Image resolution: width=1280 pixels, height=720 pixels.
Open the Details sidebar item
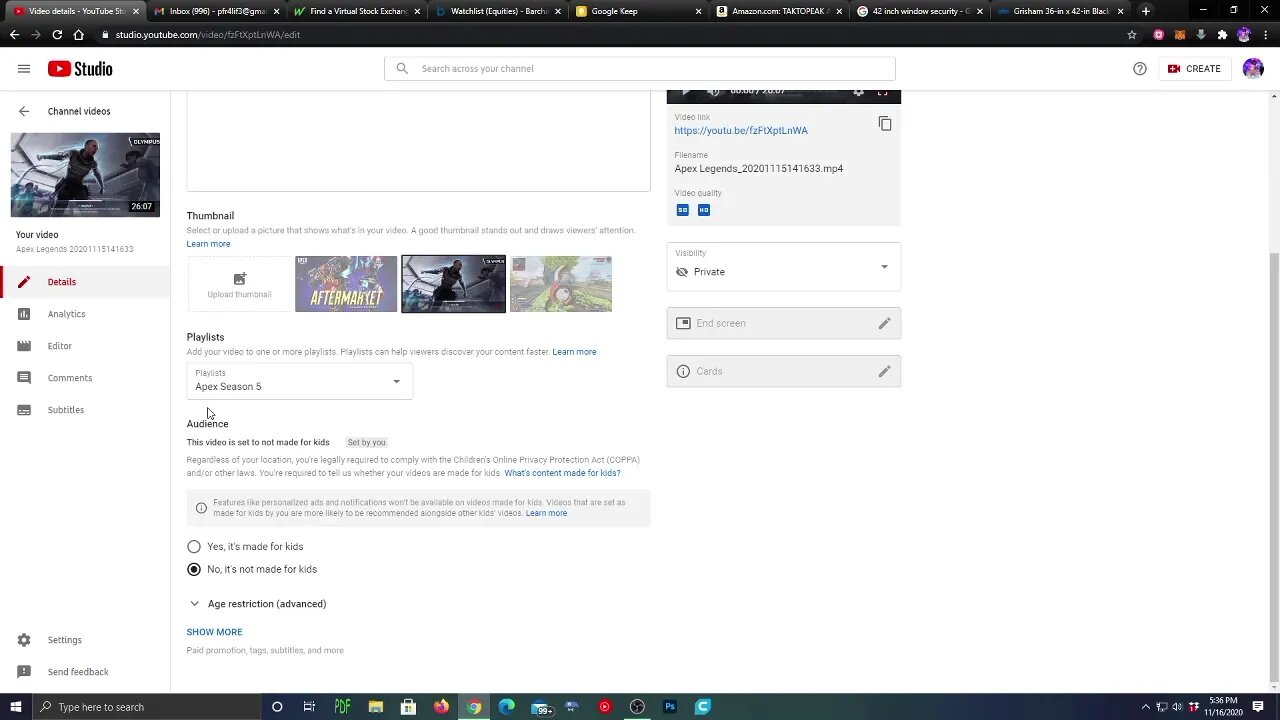click(x=85, y=282)
